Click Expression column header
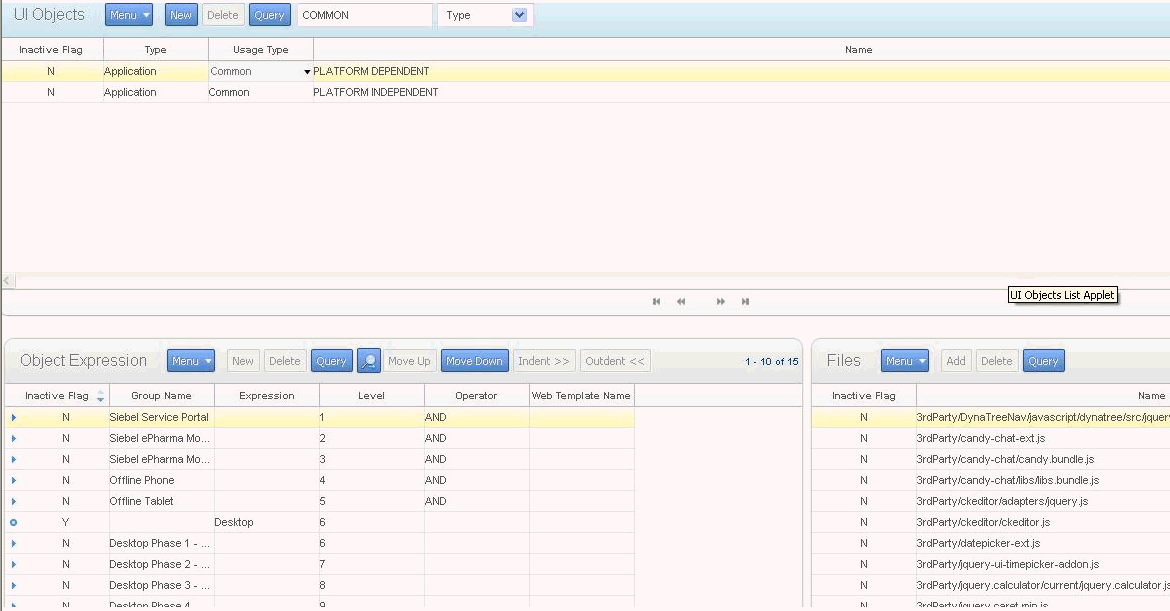1170x611 pixels. pyautogui.click(x=266, y=396)
